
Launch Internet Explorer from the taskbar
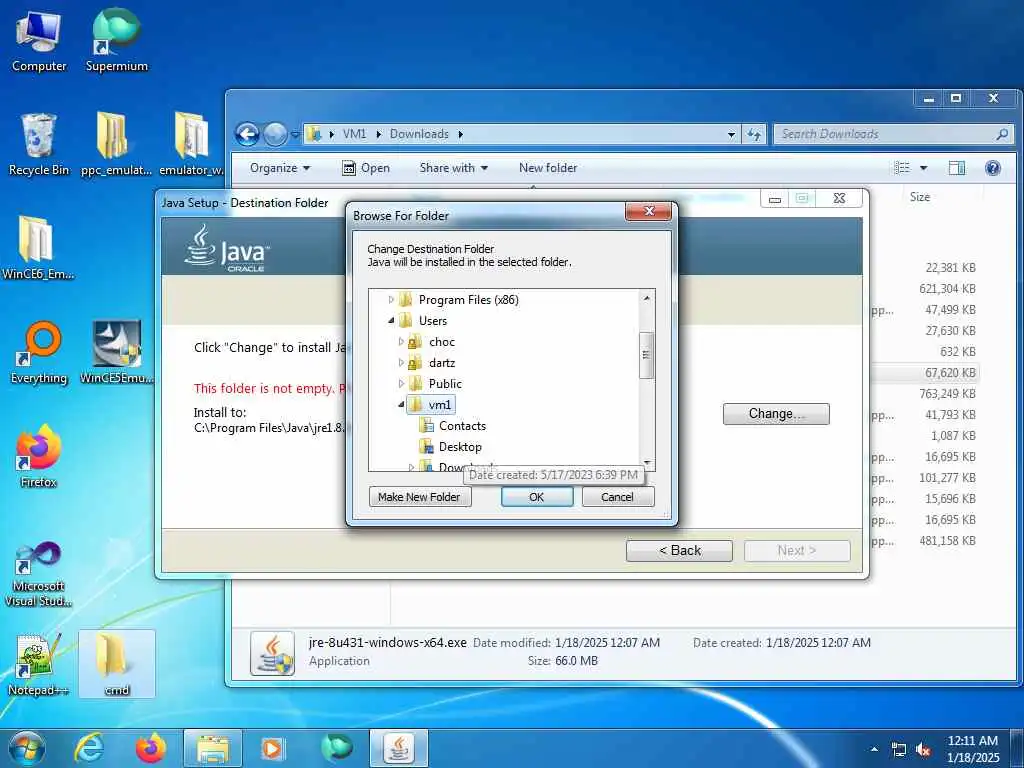[x=88, y=748]
